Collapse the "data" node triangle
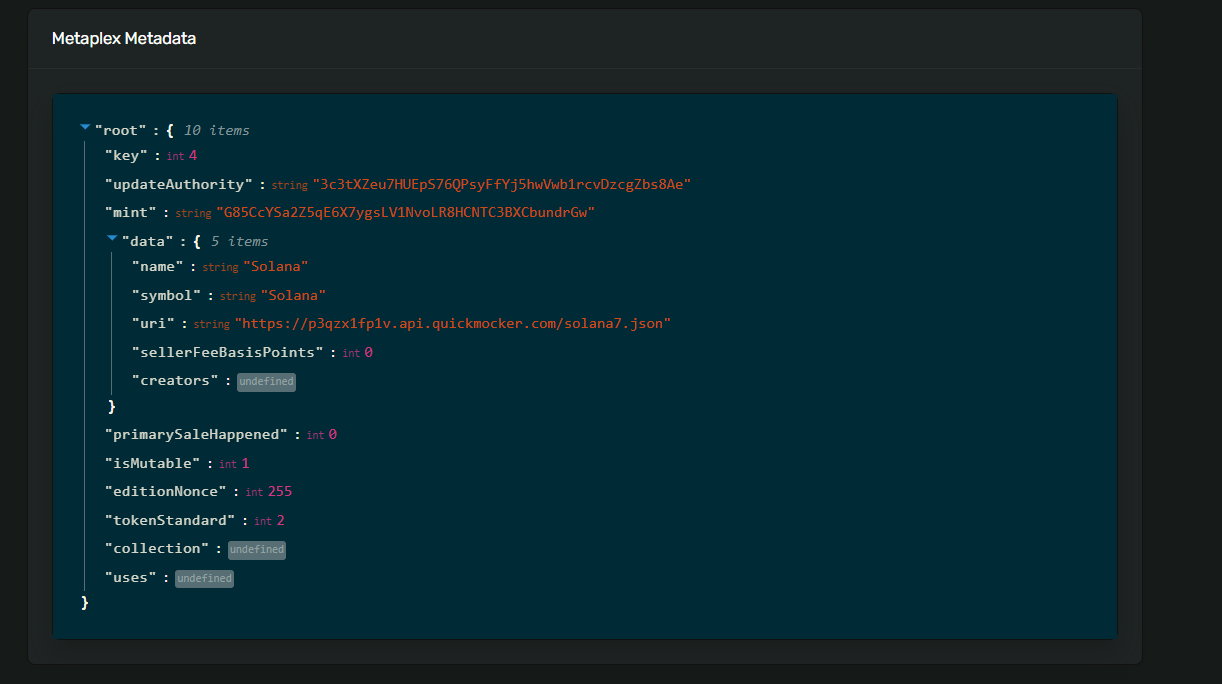Screen dimensions: 1222x684 pyautogui.click(x=112, y=239)
